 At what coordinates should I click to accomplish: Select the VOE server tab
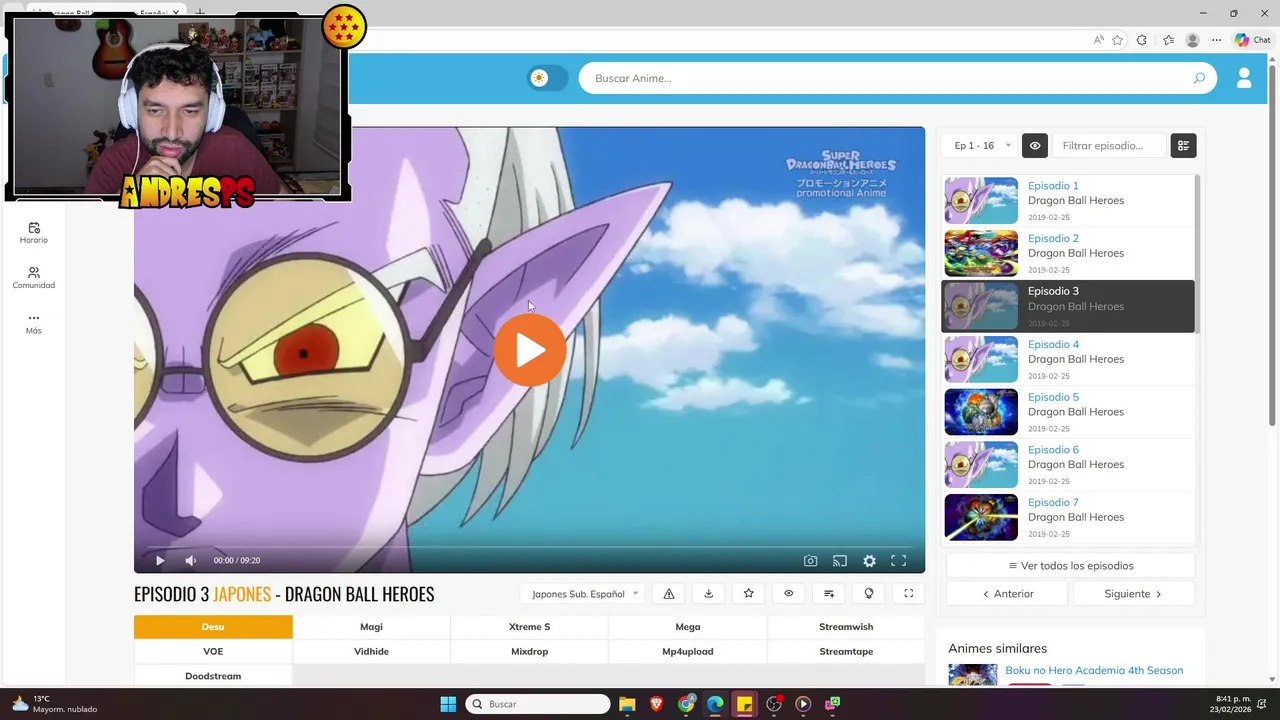(x=213, y=652)
